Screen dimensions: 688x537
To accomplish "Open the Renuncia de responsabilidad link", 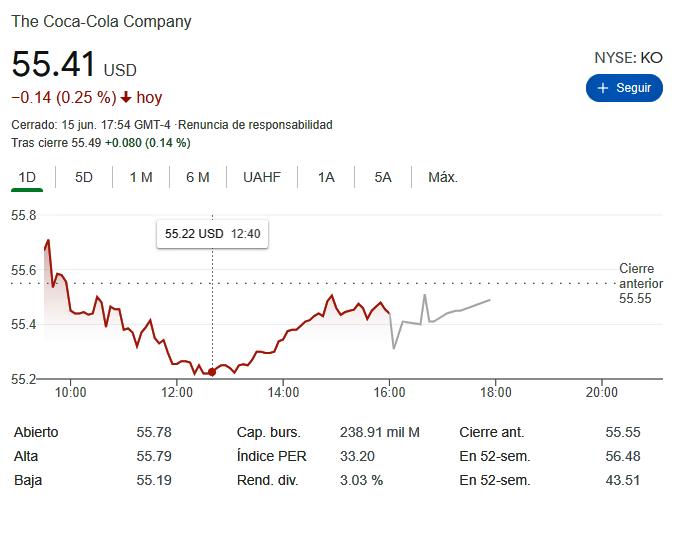I will (x=255, y=125).
